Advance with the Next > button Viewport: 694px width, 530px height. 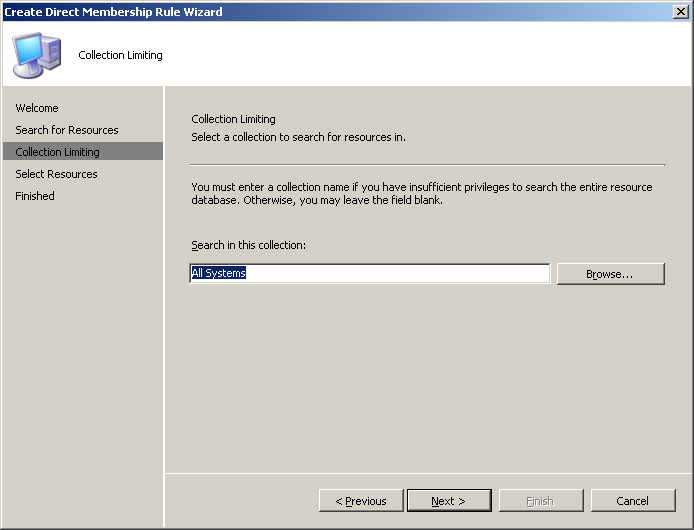[449, 501]
